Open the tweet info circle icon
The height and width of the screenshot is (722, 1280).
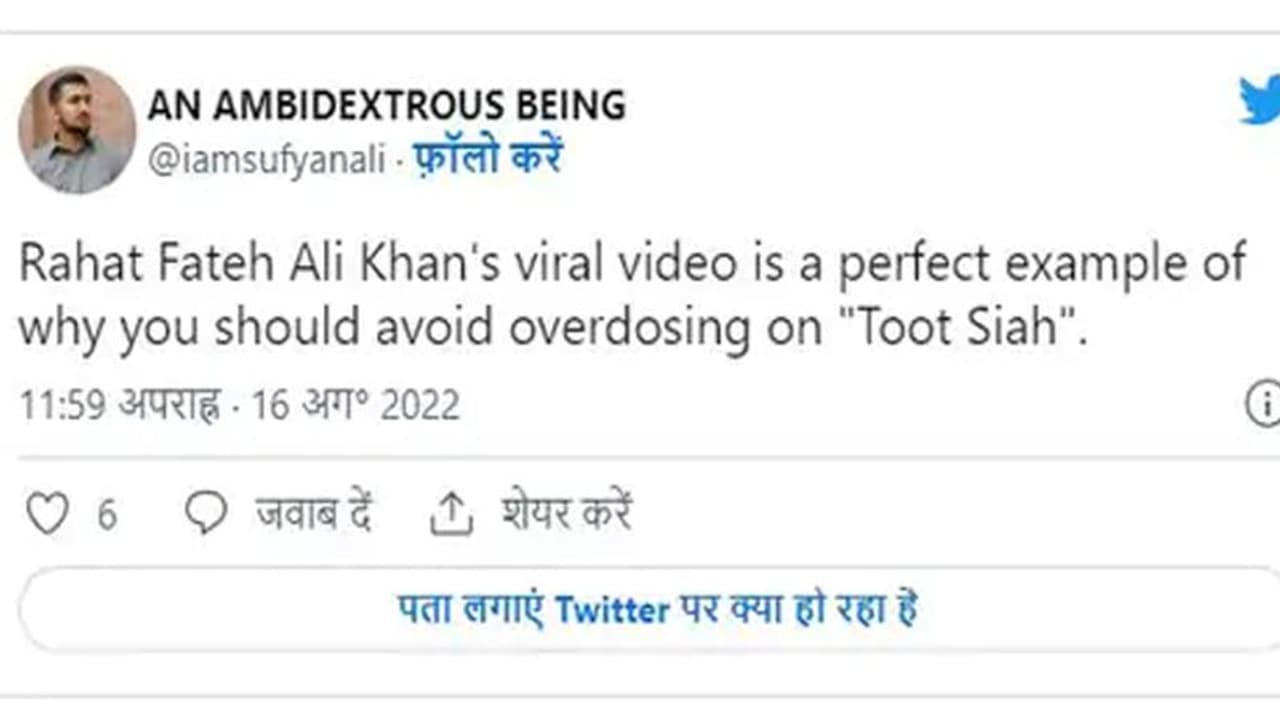coord(1264,406)
